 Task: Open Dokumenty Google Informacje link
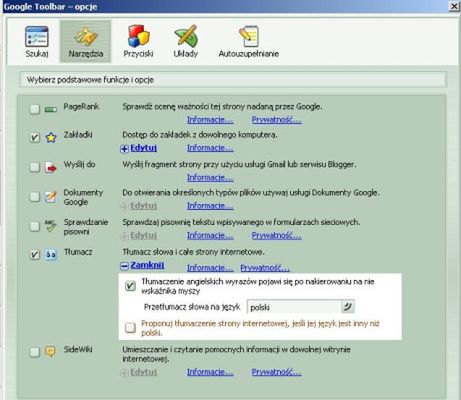pos(210,206)
